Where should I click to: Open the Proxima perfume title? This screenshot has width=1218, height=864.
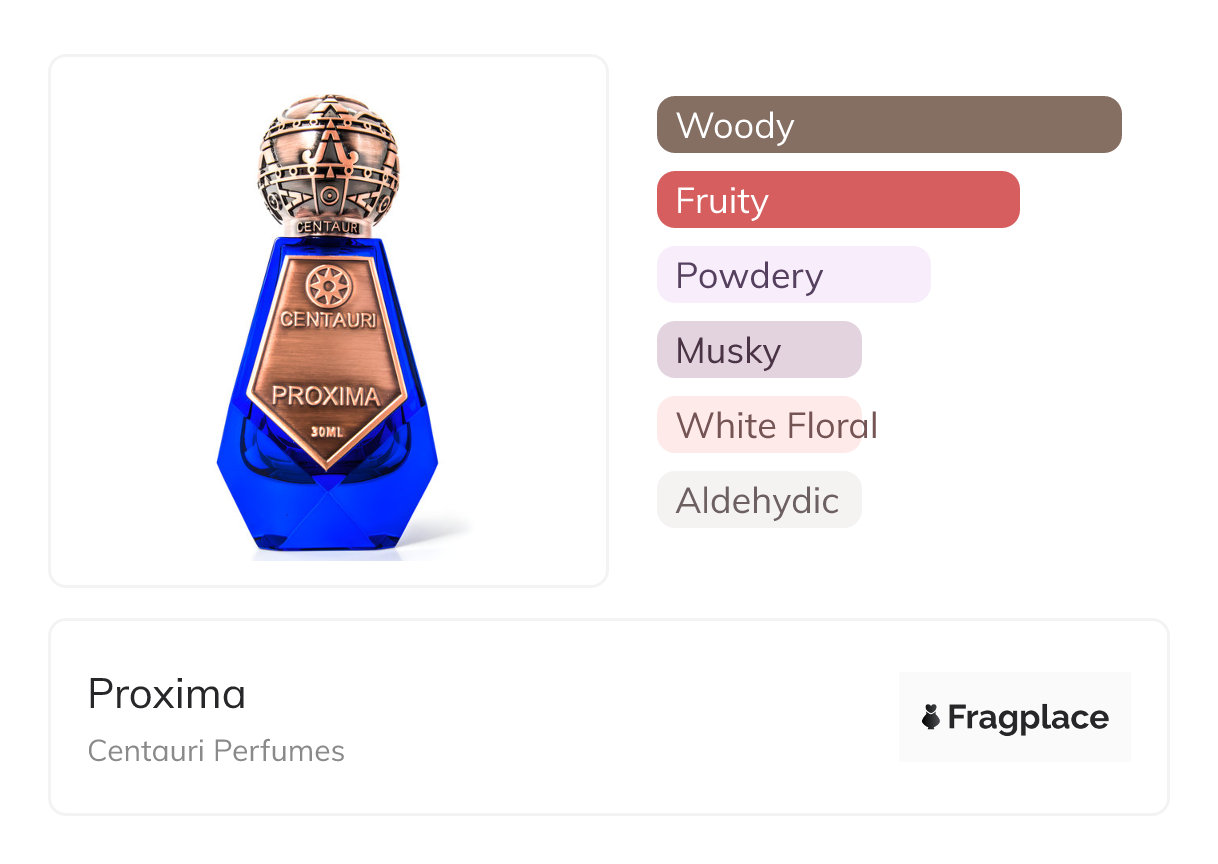167,694
